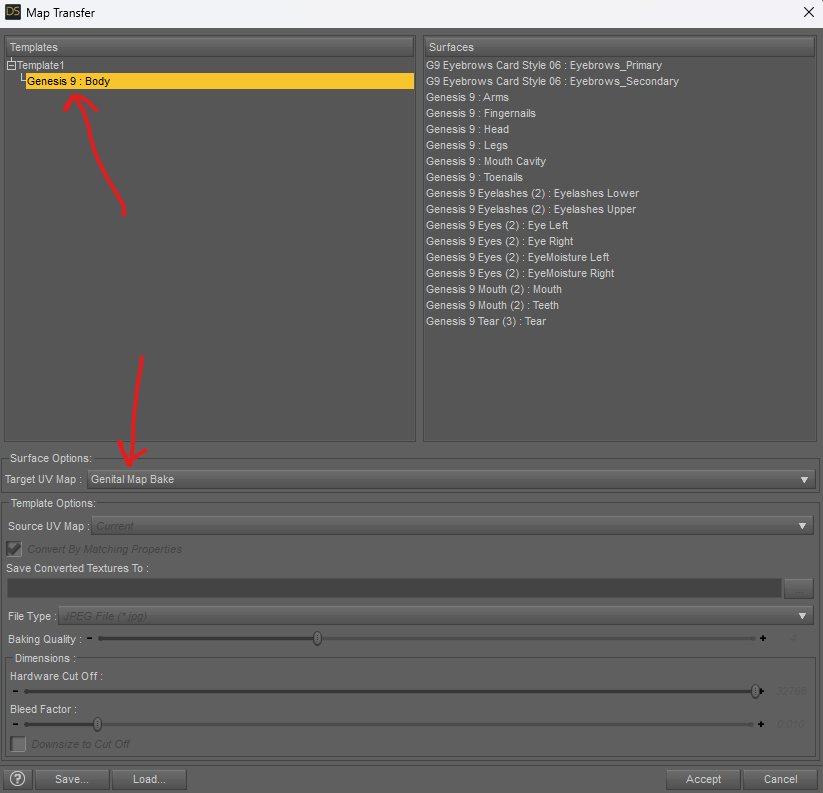Select Genesis 9 : Fingernails surface
The height and width of the screenshot is (793, 823).
(481, 113)
